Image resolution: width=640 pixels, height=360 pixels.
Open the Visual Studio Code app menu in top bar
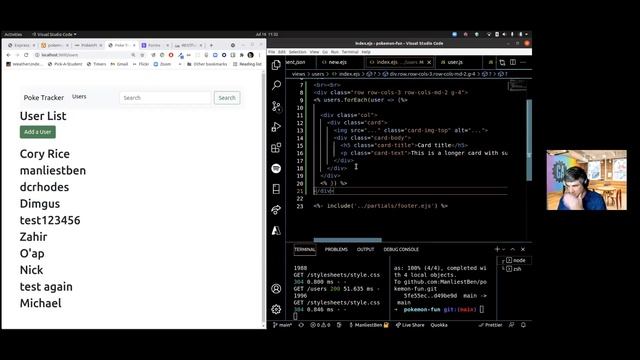(54, 34)
